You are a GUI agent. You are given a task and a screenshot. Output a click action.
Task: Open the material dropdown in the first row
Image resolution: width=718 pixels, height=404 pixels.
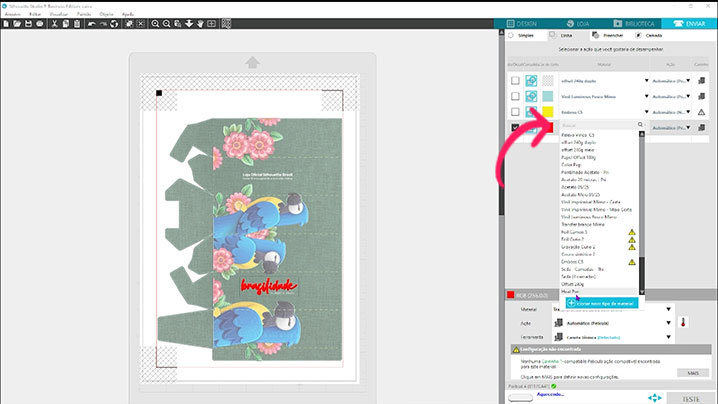[646, 81]
